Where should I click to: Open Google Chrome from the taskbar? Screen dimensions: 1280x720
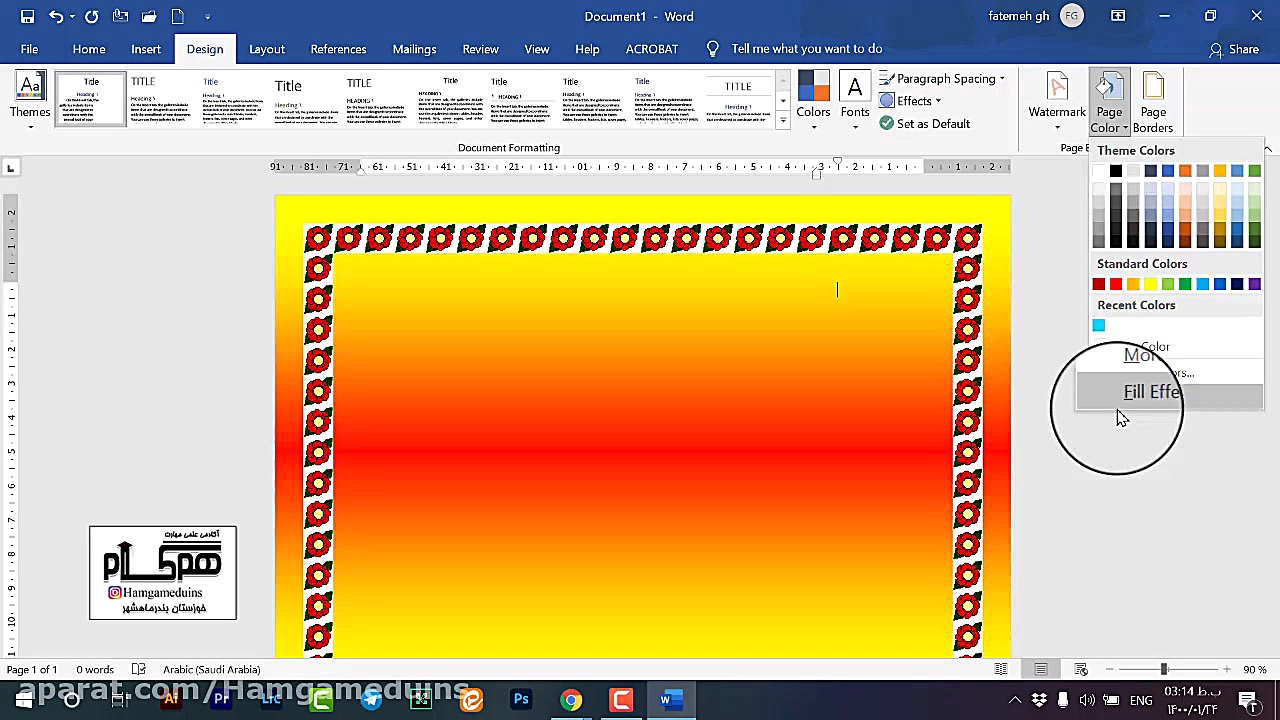click(x=571, y=699)
